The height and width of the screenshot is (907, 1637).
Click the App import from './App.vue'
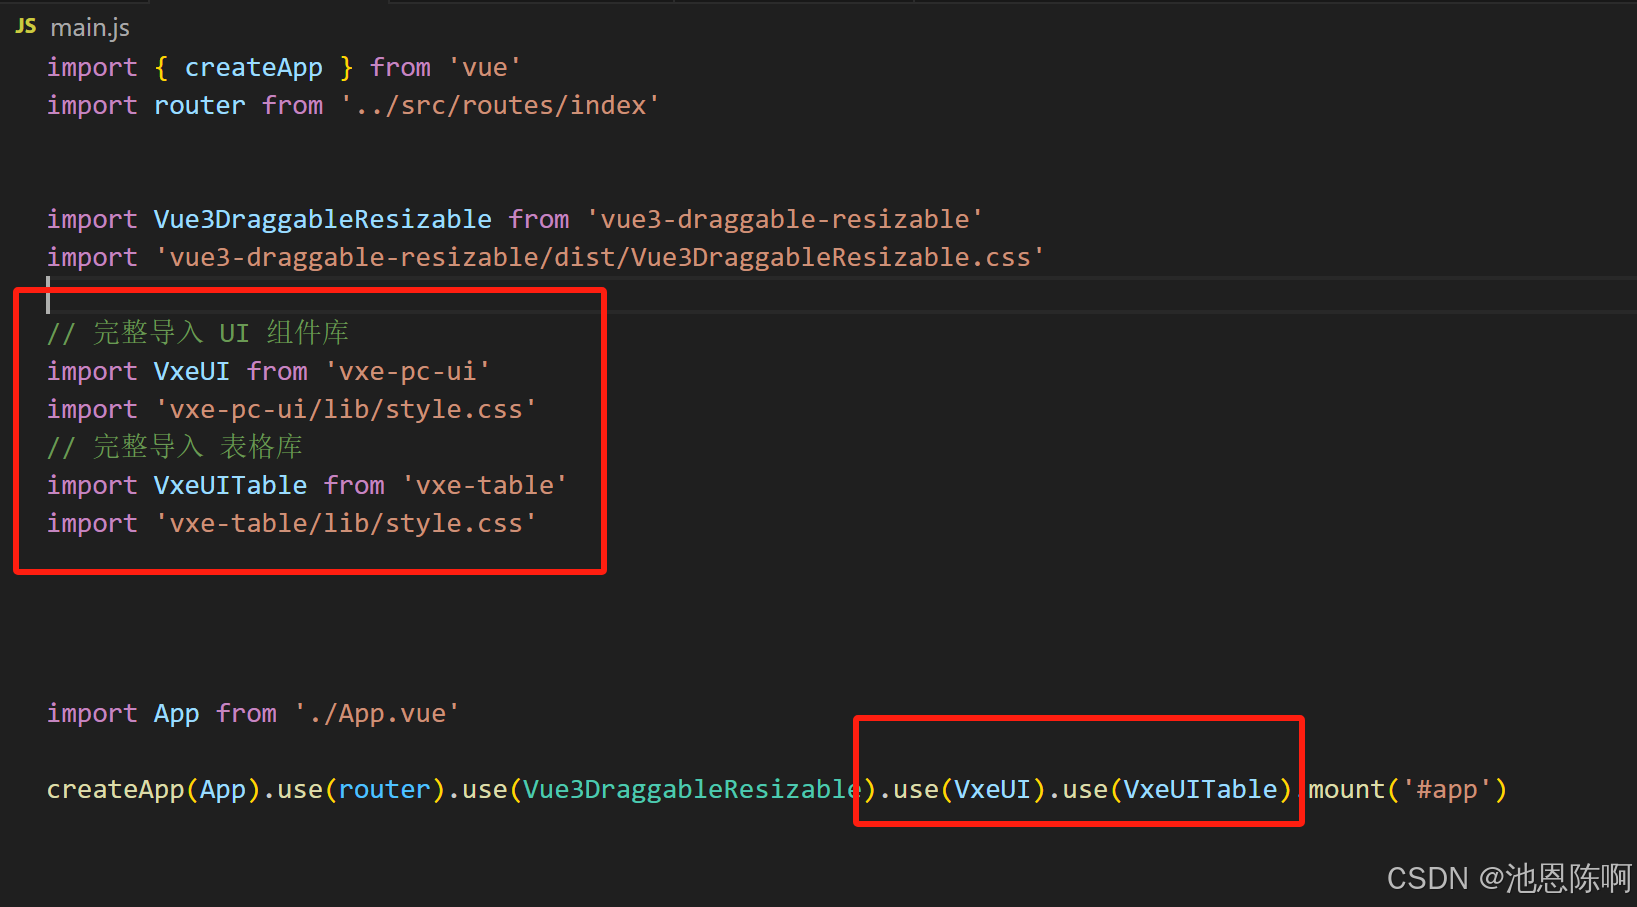click(x=176, y=713)
